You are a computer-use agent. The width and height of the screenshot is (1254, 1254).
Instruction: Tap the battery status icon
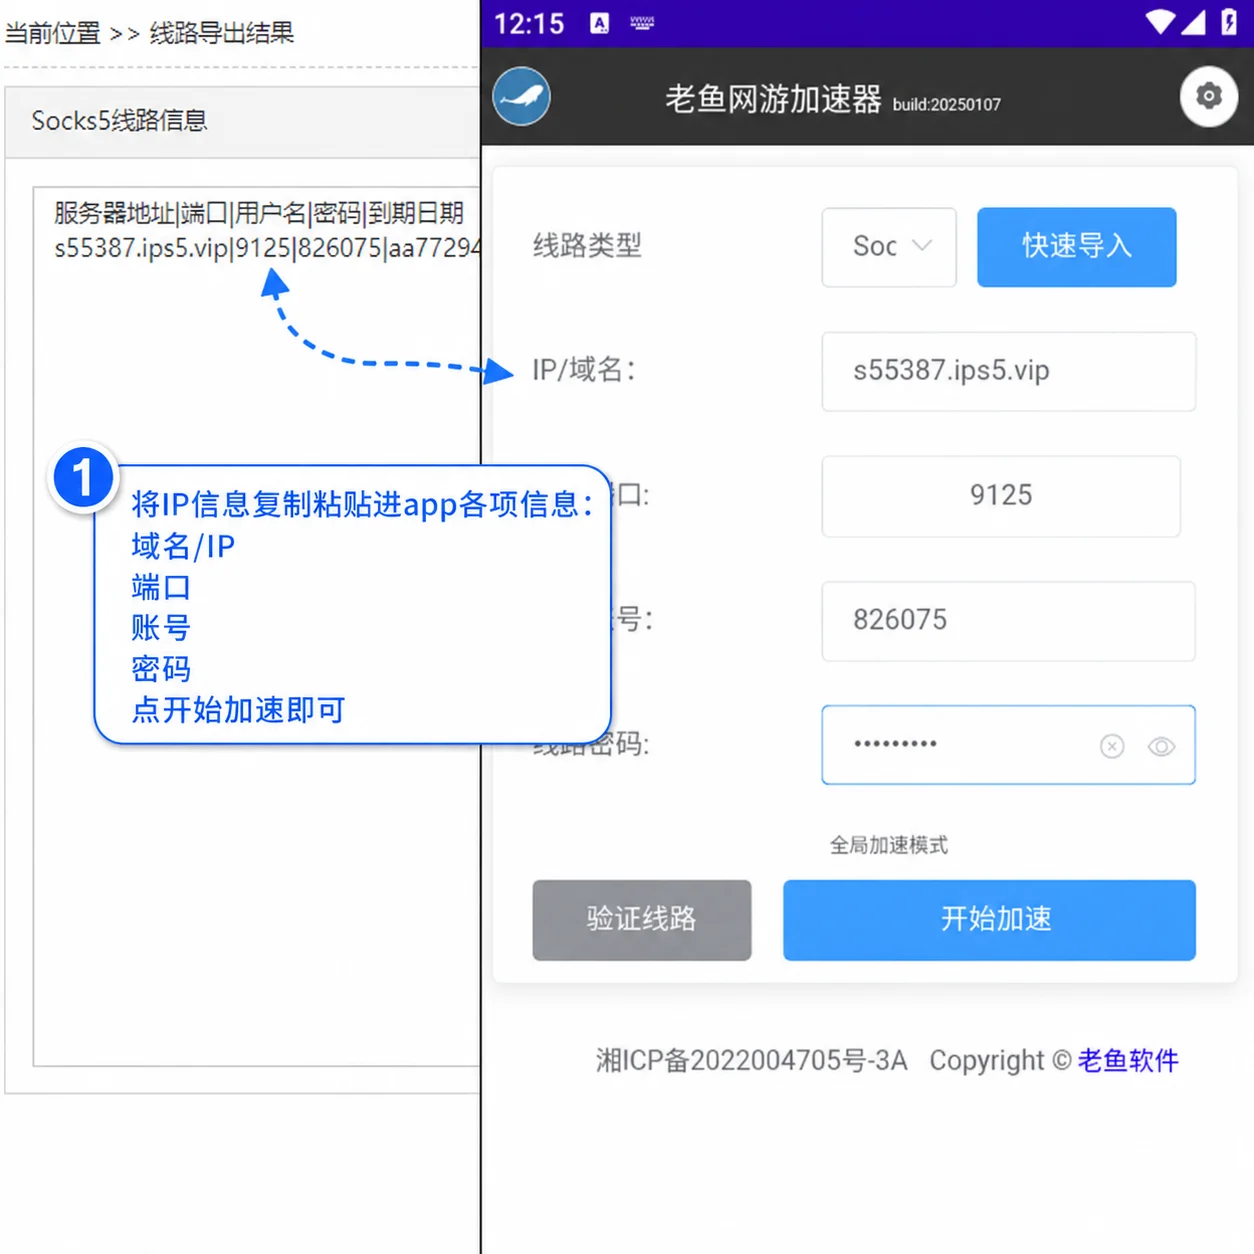tap(1230, 22)
